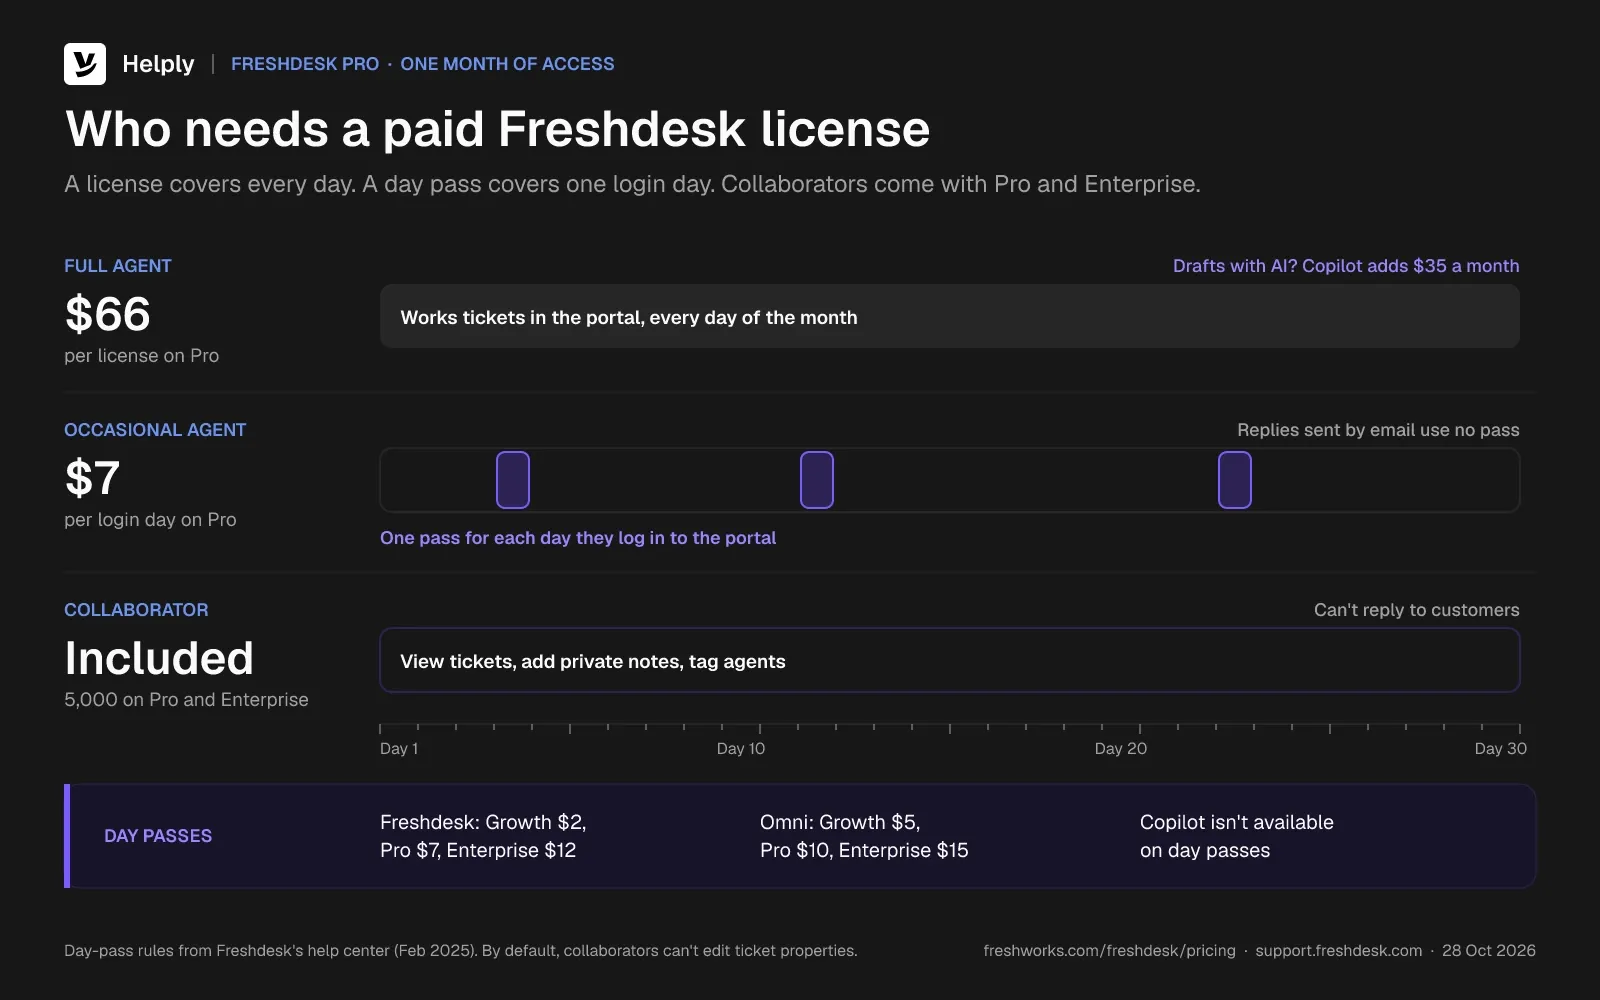Click the day-pass rules footnote
This screenshot has height=1000, width=1600.
pos(461,951)
